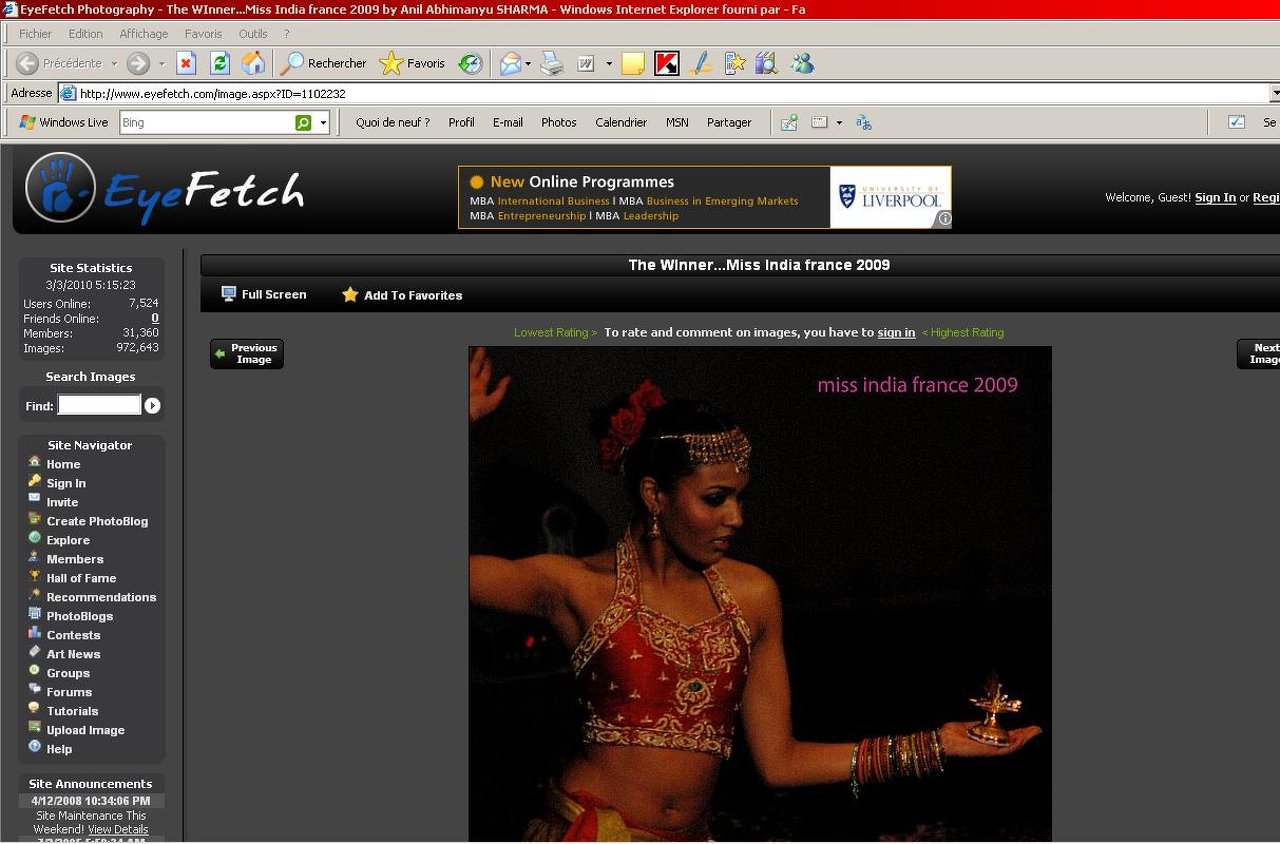Click the Upload Image icon in navigator
This screenshot has width=1280, height=844.
[x=35, y=728]
